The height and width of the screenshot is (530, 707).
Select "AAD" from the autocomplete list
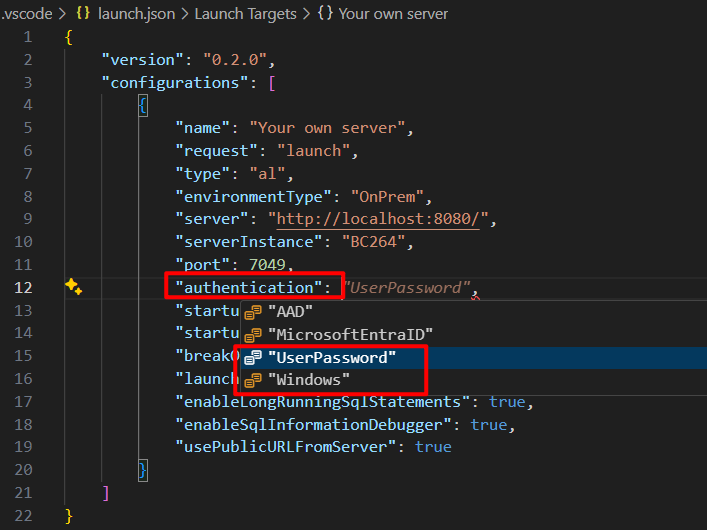(290, 311)
